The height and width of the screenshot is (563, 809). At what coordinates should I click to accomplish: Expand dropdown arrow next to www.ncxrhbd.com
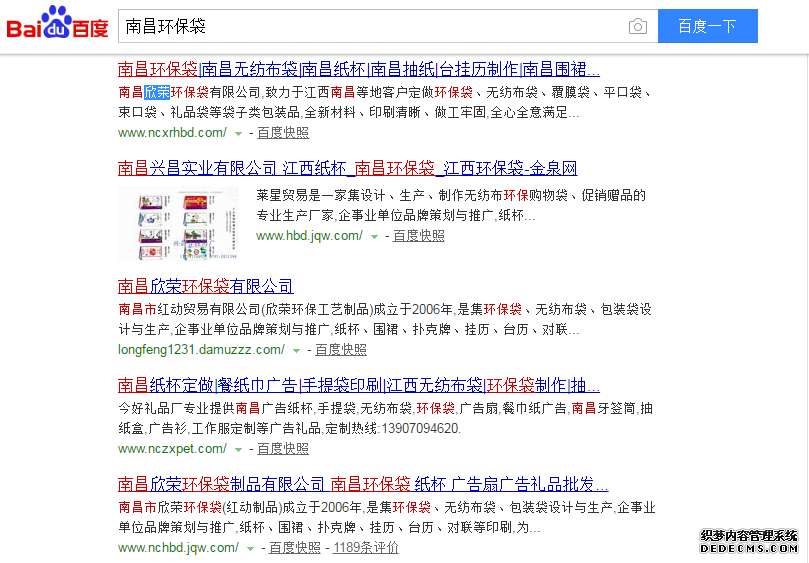(x=238, y=134)
